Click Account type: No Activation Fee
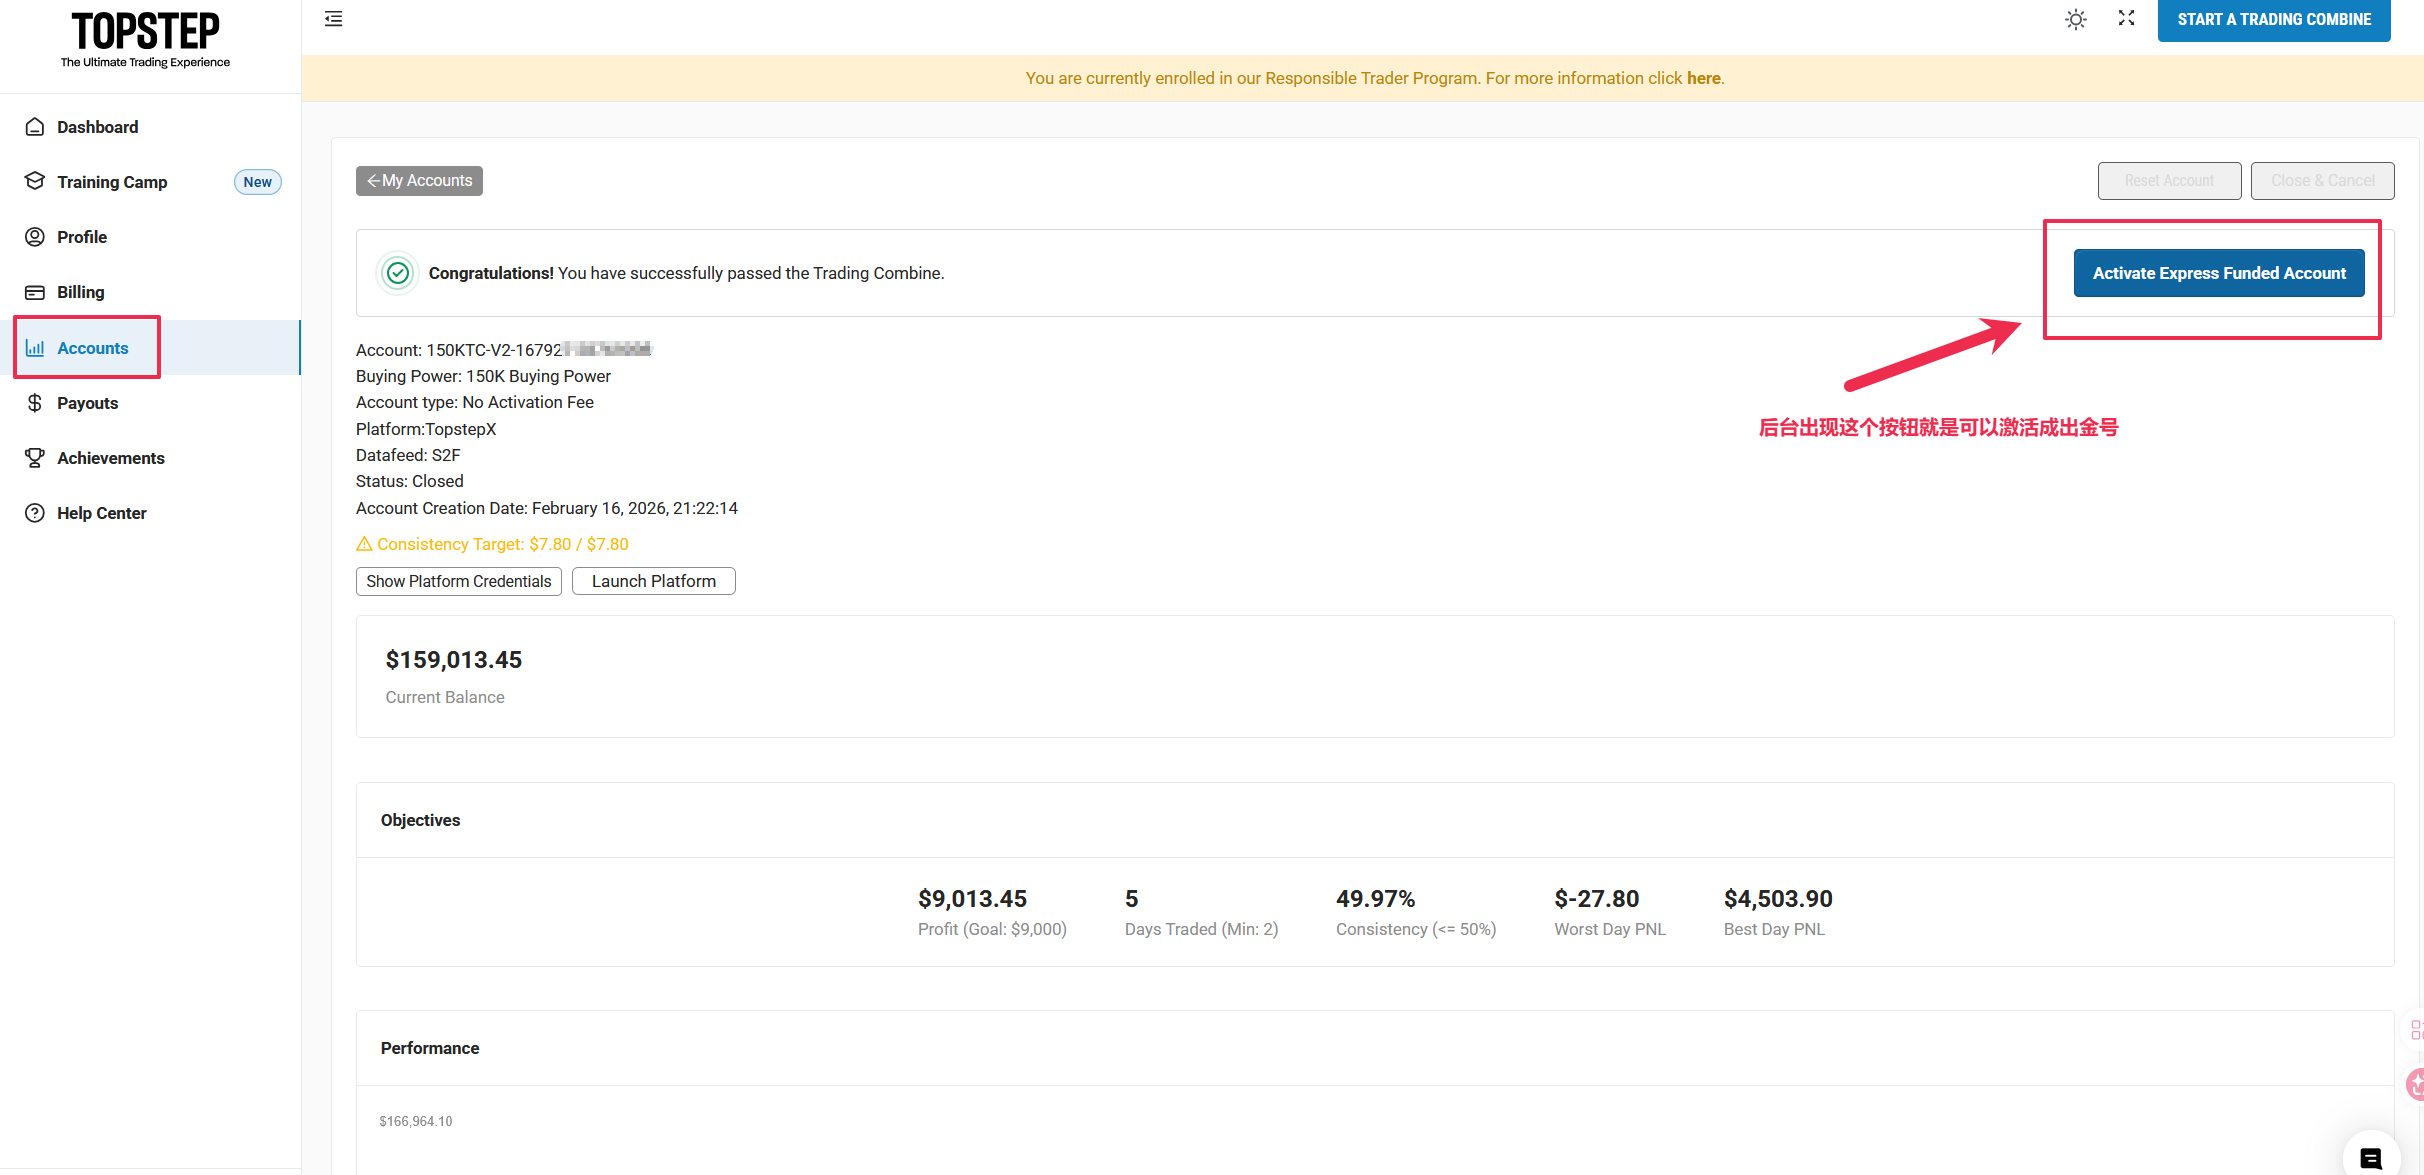Viewport: 2424px width, 1175px height. (475, 402)
